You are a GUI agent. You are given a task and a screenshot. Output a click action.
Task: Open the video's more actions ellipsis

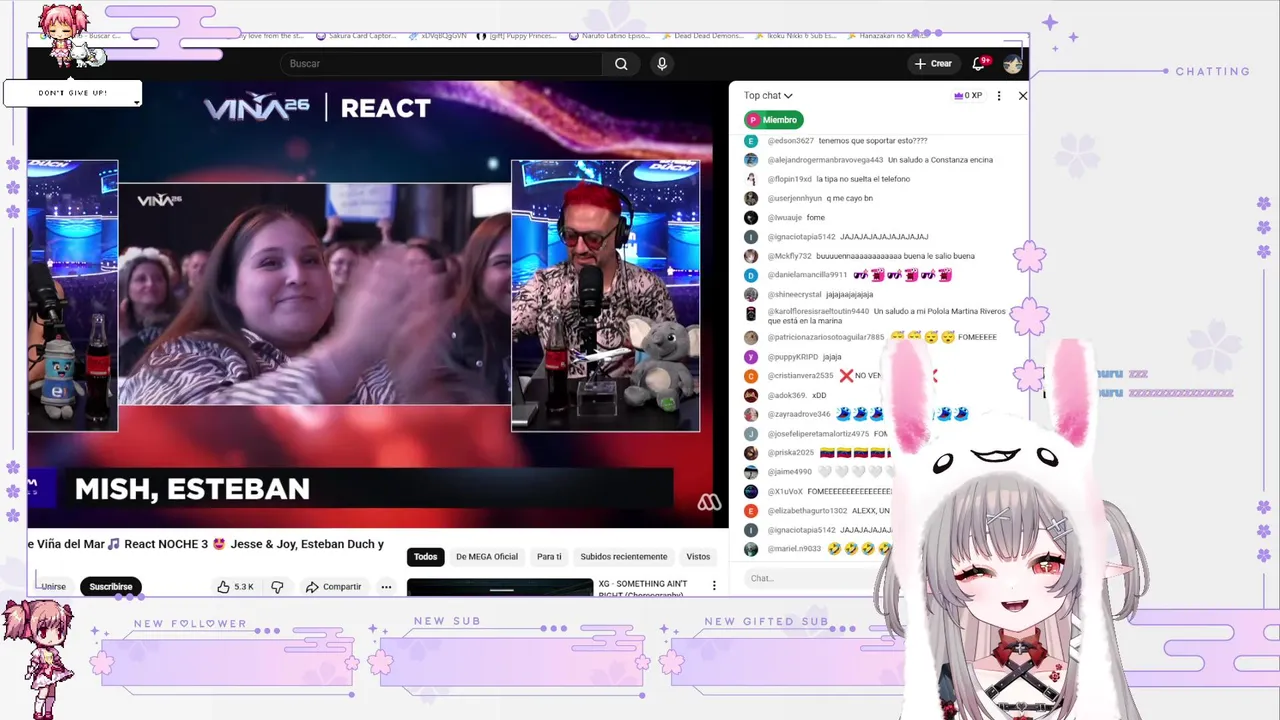pos(386,587)
